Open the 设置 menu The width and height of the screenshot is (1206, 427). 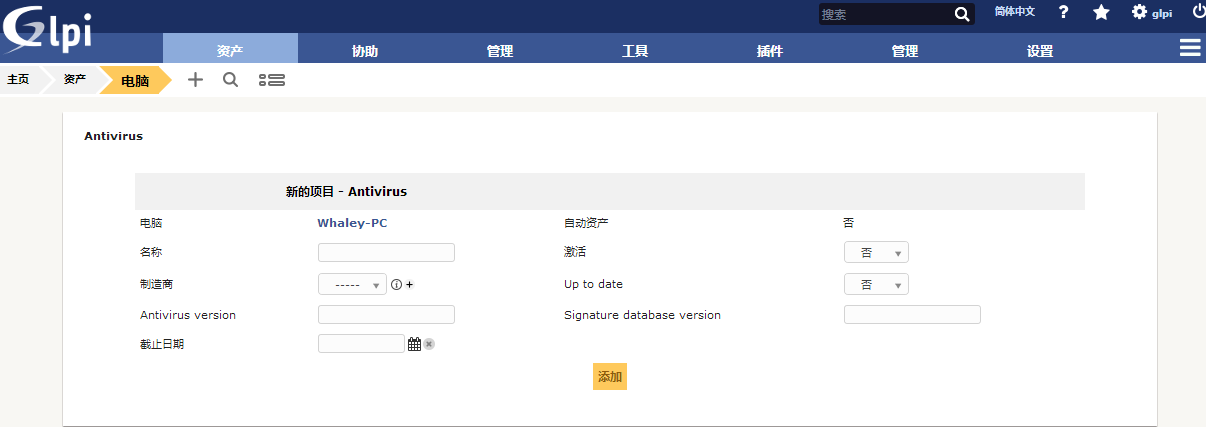(x=1040, y=51)
